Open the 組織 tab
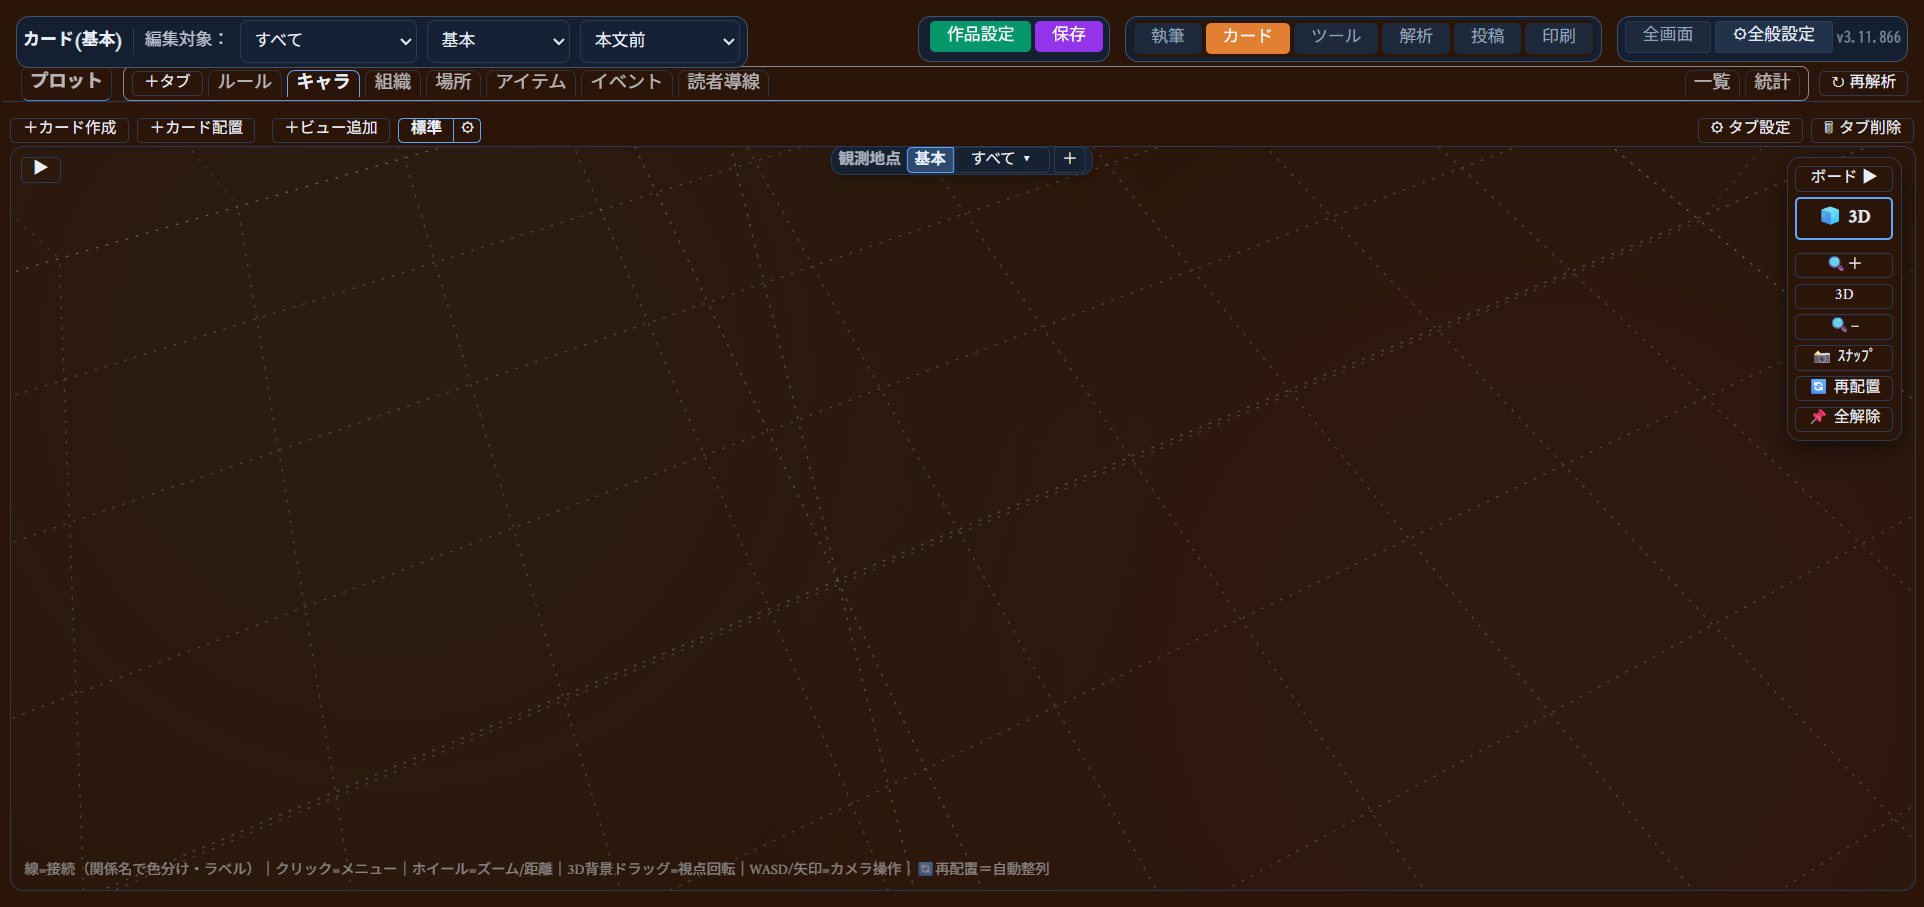 tap(393, 82)
